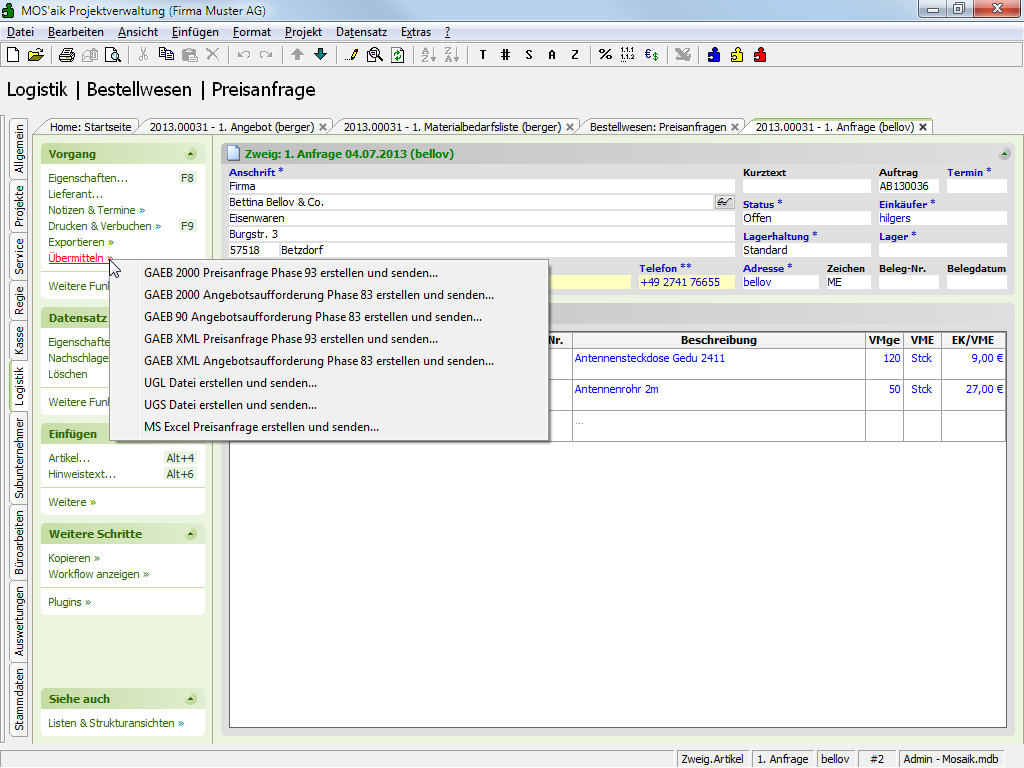
Task: Collapse the Siehe auch section
Action: click(x=191, y=699)
